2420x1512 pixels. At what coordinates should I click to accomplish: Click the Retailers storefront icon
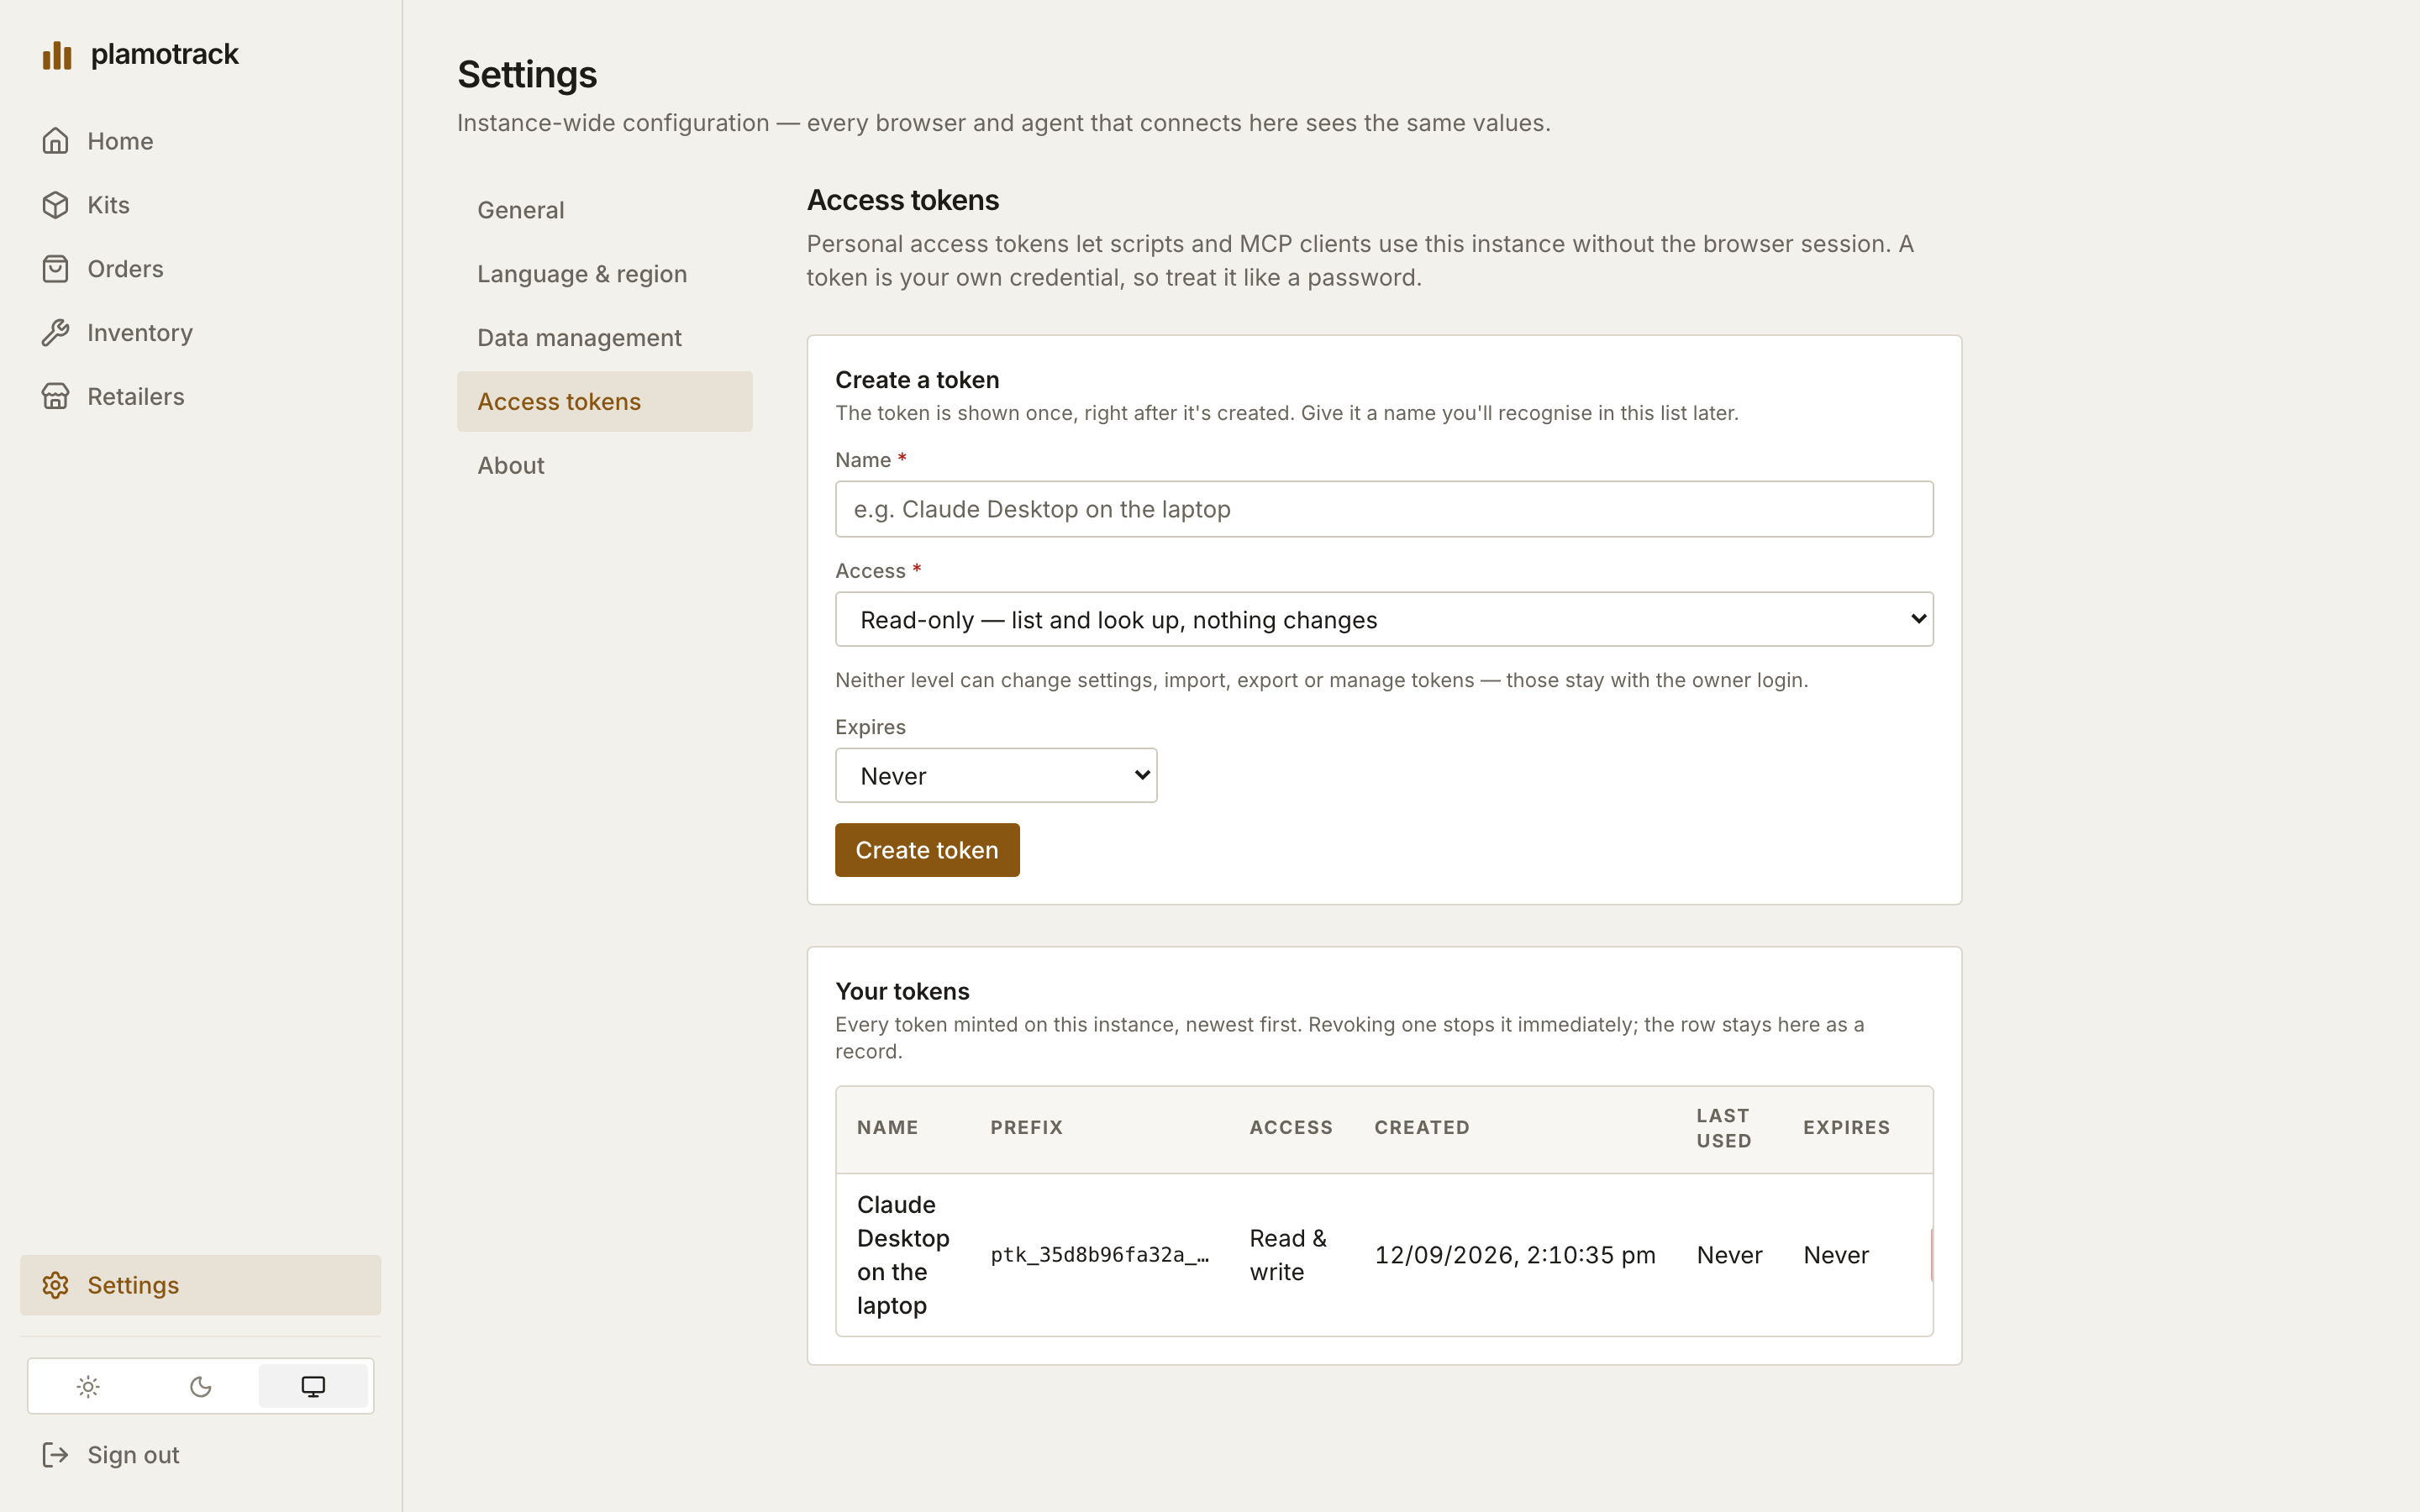pos(56,397)
